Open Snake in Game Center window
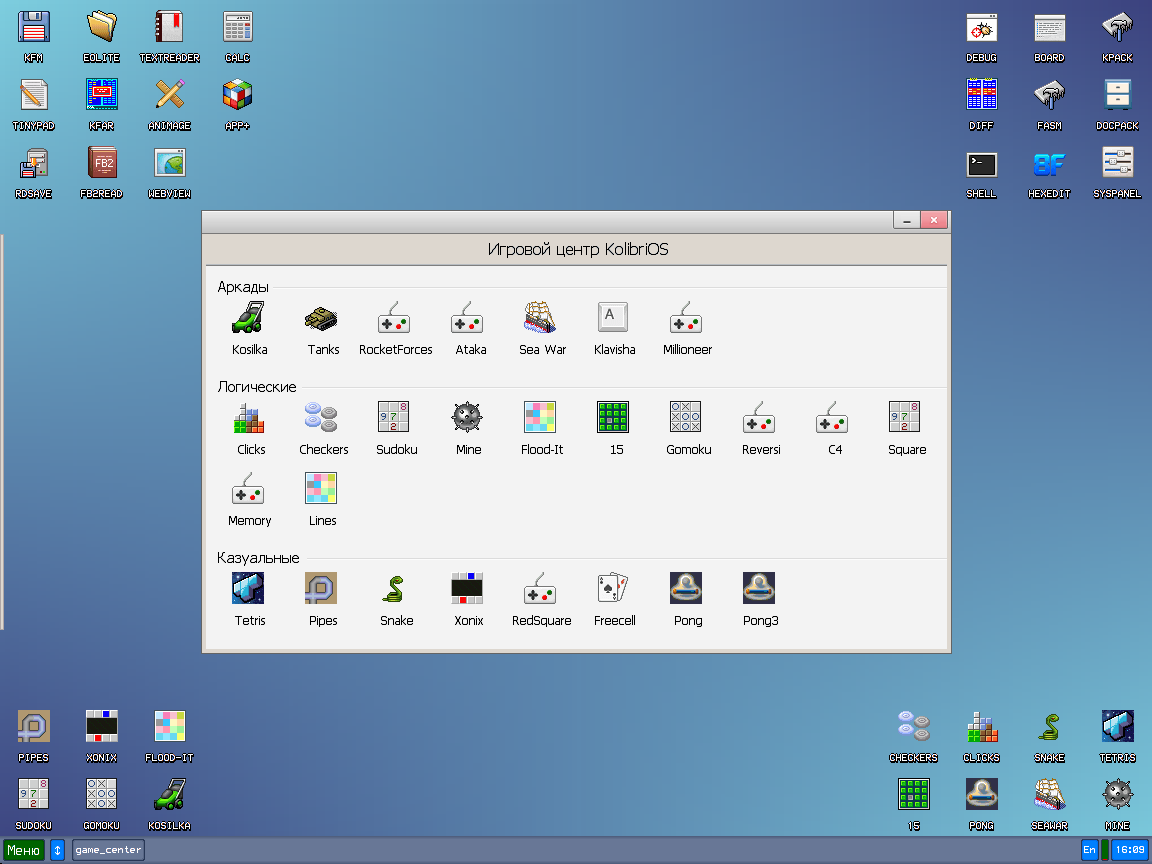The image size is (1152, 864). (x=396, y=600)
